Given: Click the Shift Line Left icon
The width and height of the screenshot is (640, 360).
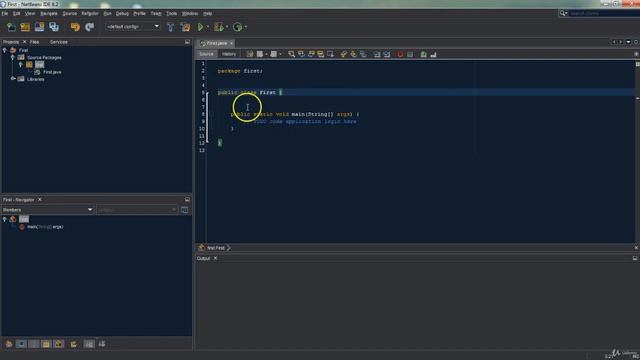Looking at the screenshot, I should 377,54.
